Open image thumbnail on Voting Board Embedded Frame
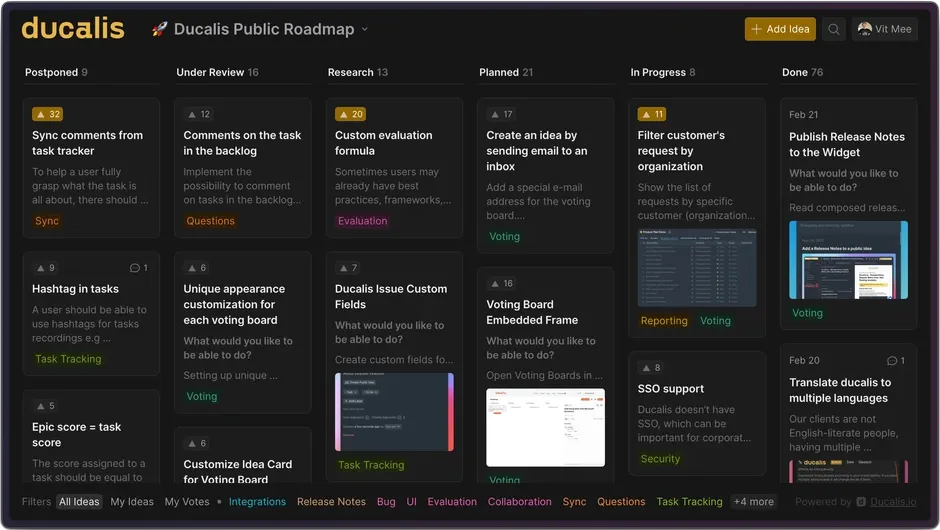This screenshot has height=530, width=940. [x=546, y=427]
